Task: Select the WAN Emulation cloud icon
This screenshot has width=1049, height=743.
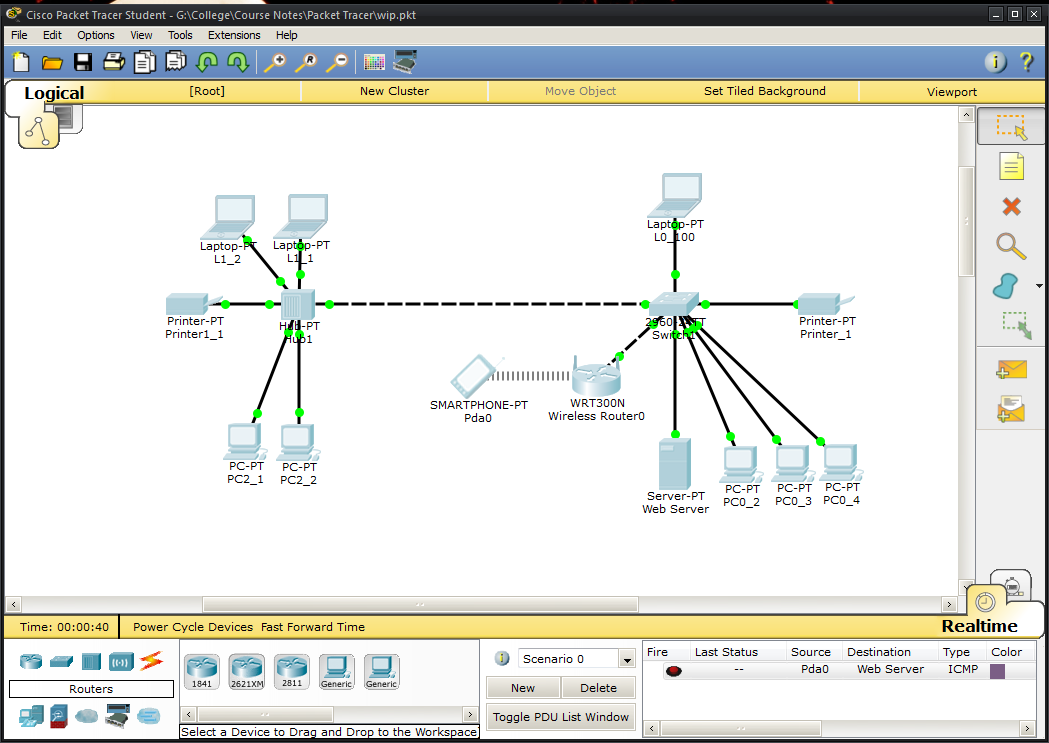Action: [x=86, y=717]
